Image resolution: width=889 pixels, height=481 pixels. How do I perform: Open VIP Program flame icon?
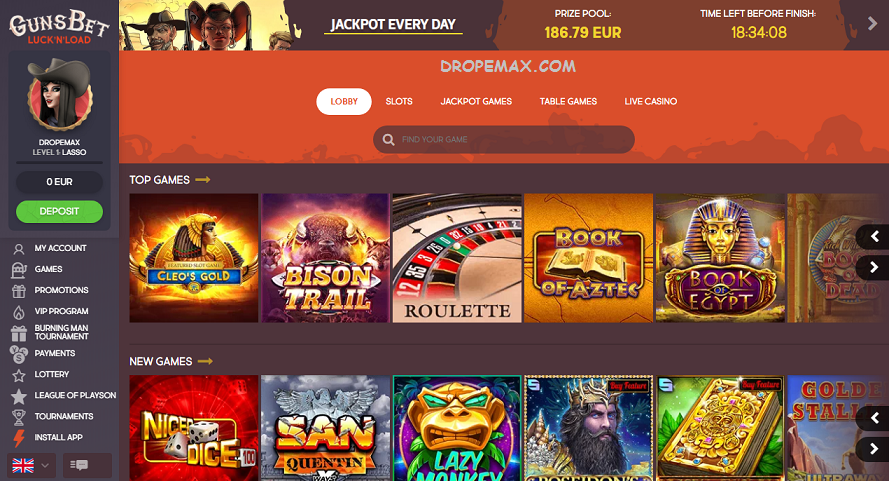[19, 312]
